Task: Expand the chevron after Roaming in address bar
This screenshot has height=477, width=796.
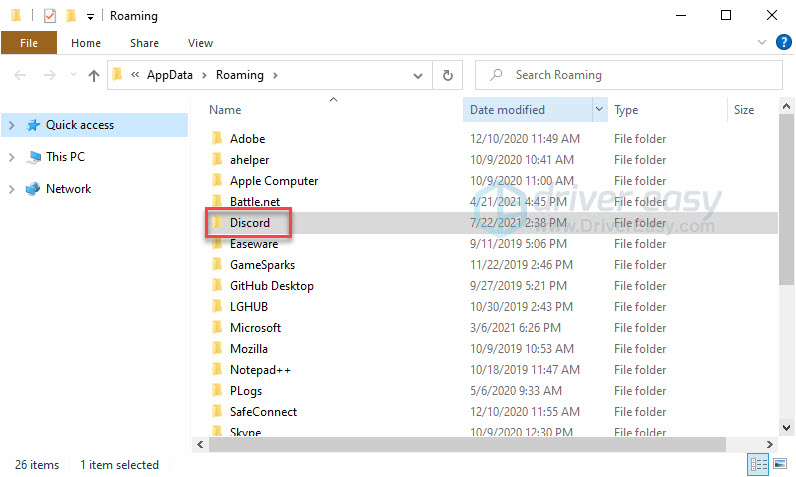Action: pos(275,76)
